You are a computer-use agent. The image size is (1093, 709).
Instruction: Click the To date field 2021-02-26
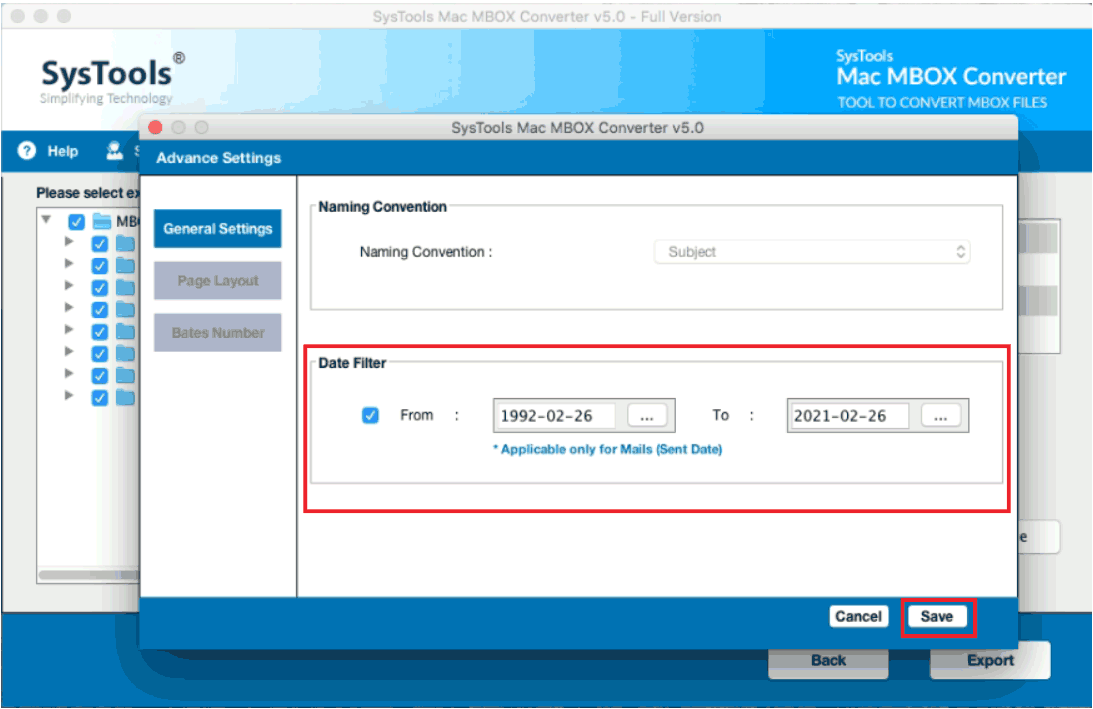click(850, 416)
